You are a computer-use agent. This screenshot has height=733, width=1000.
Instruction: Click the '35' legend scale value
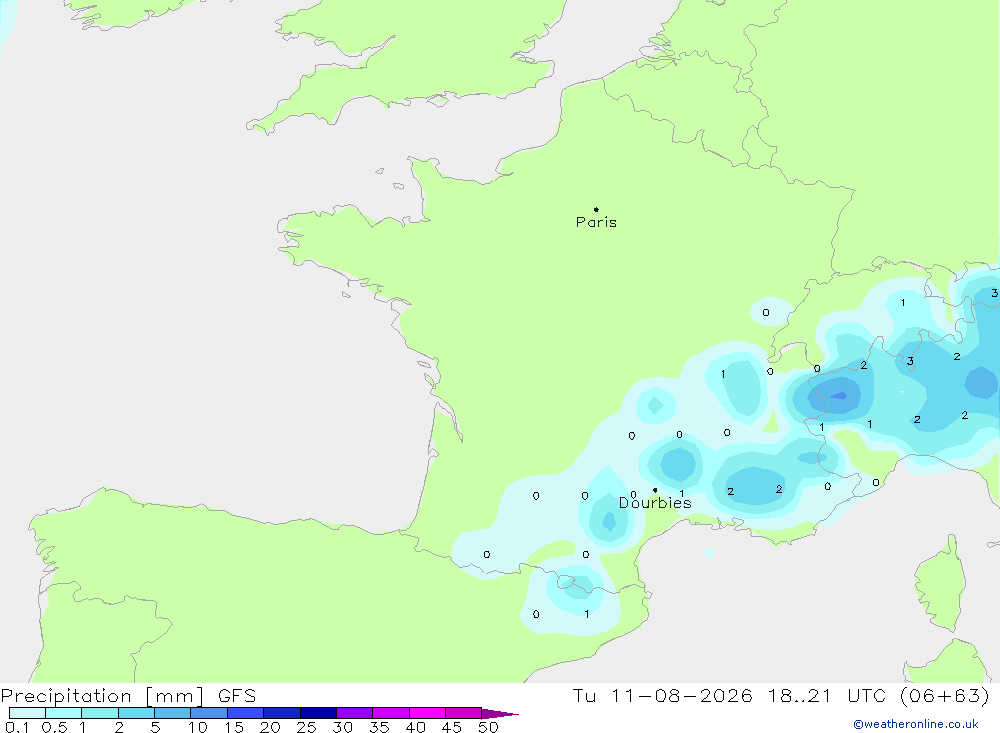379,727
